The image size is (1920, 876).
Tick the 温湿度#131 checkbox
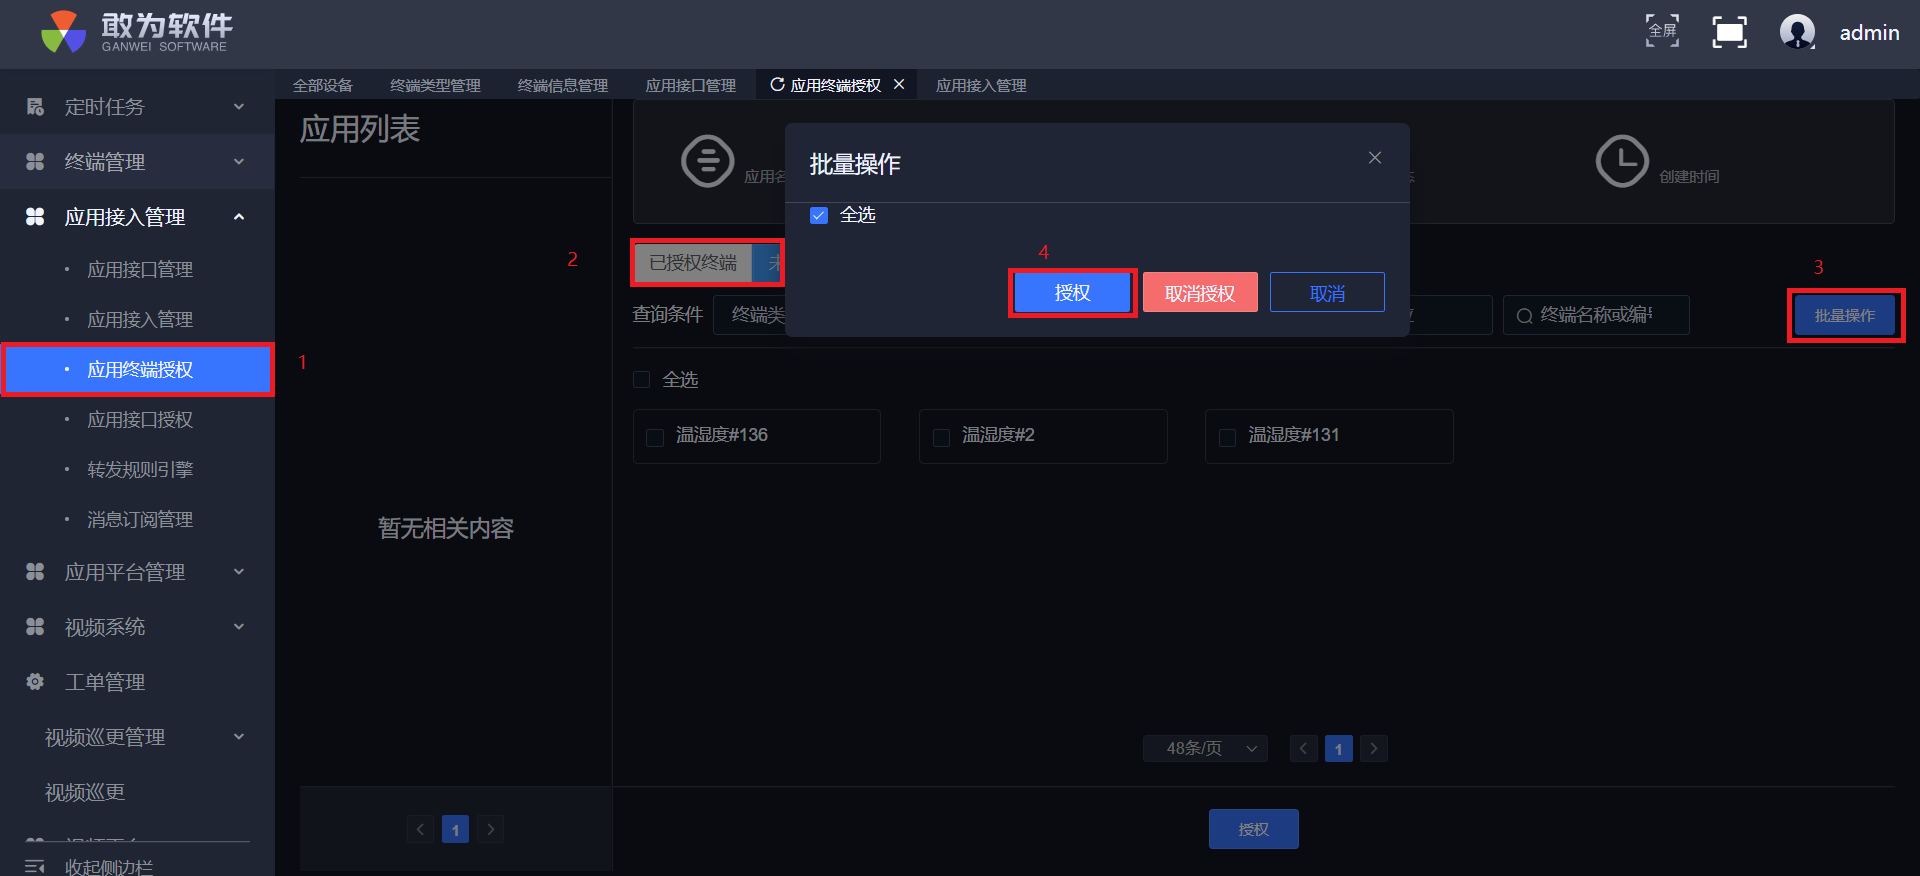1227,437
